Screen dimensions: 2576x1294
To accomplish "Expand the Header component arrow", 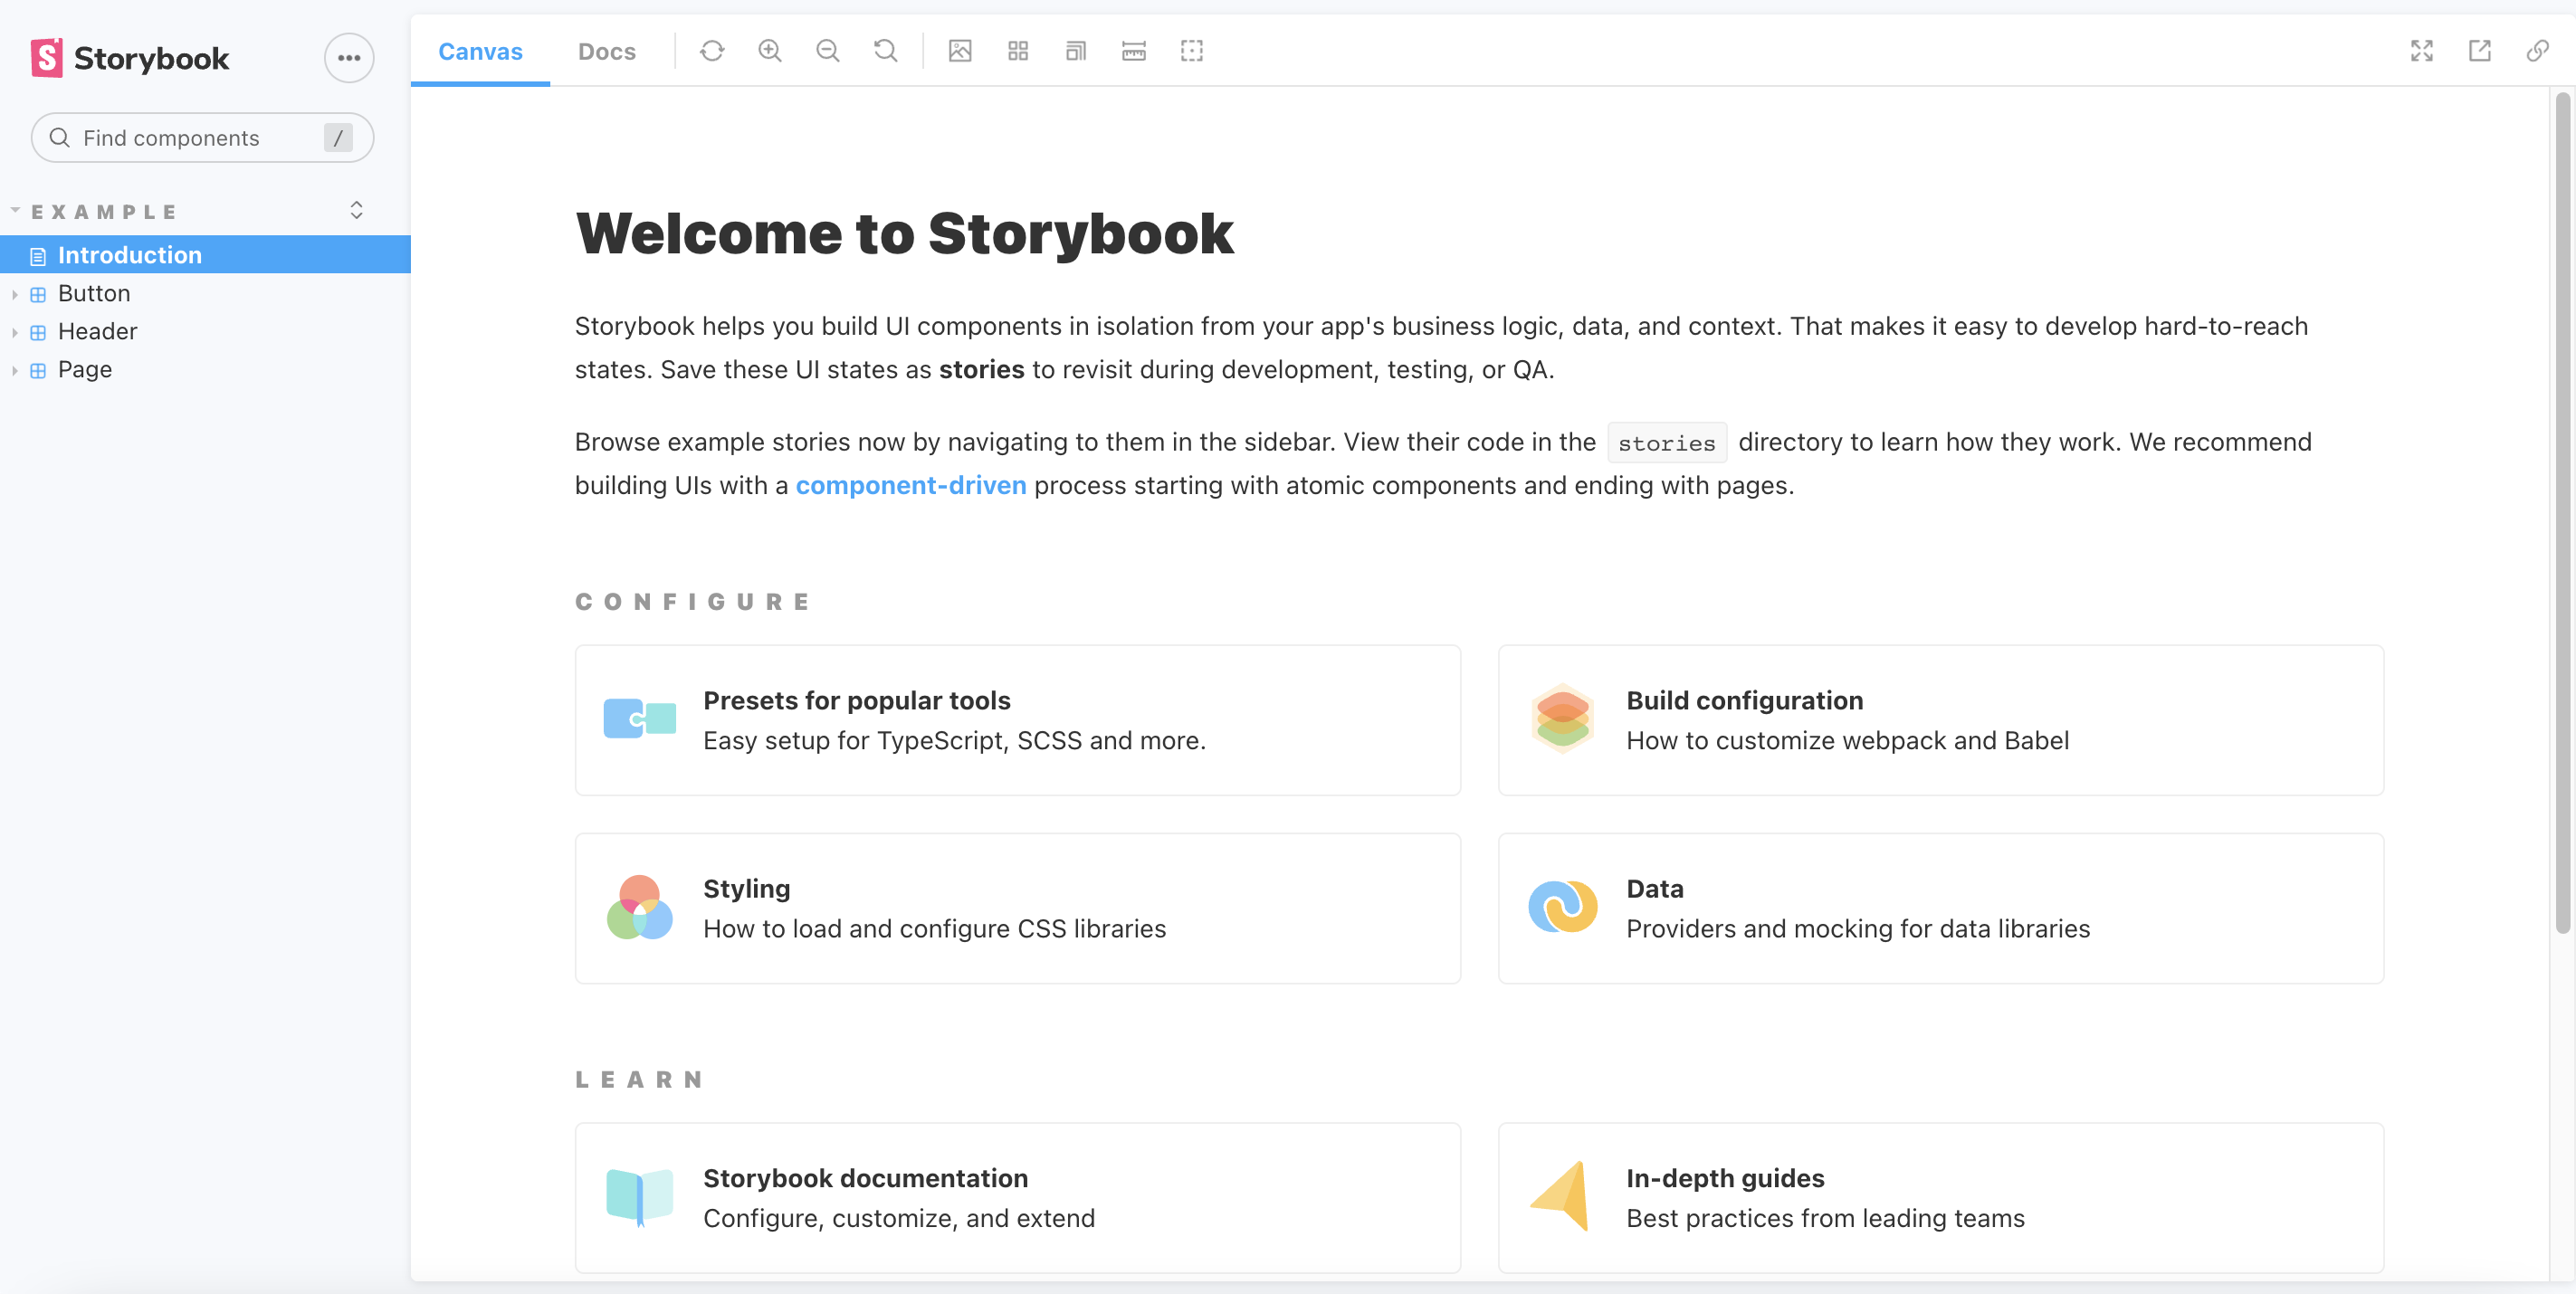I will [15, 332].
